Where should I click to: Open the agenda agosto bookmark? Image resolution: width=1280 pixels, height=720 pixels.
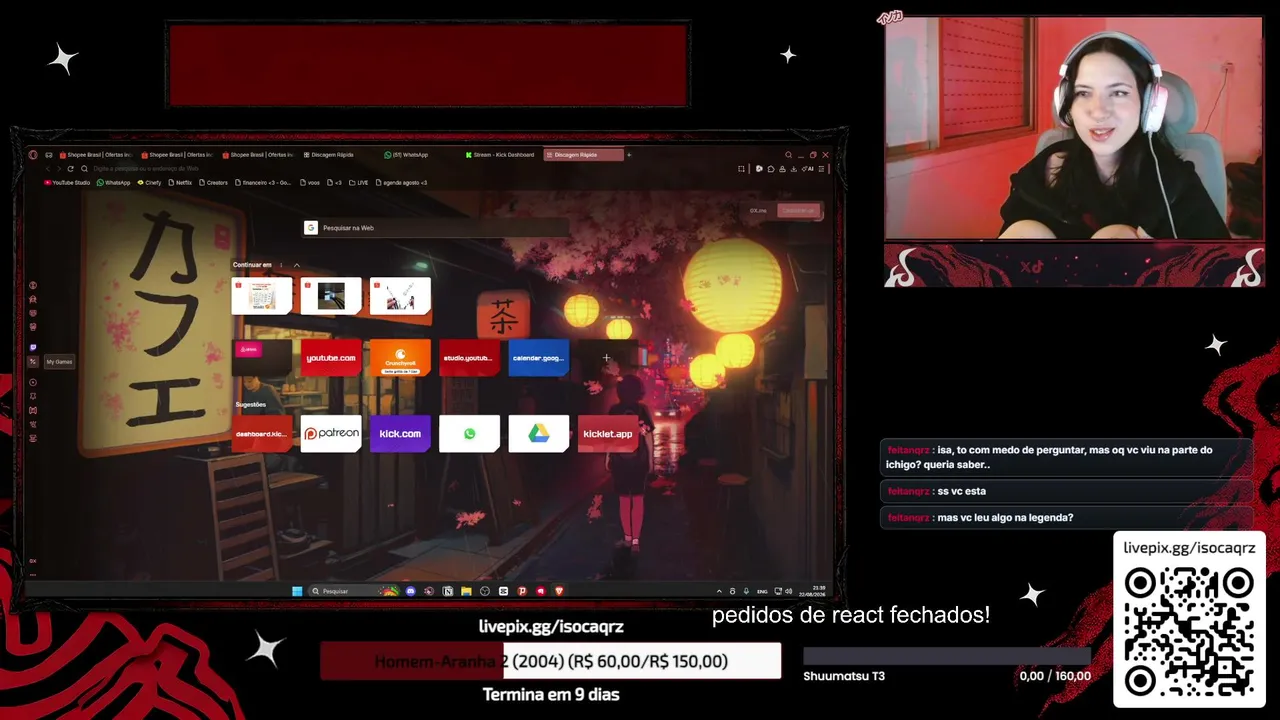coord(402,183)
